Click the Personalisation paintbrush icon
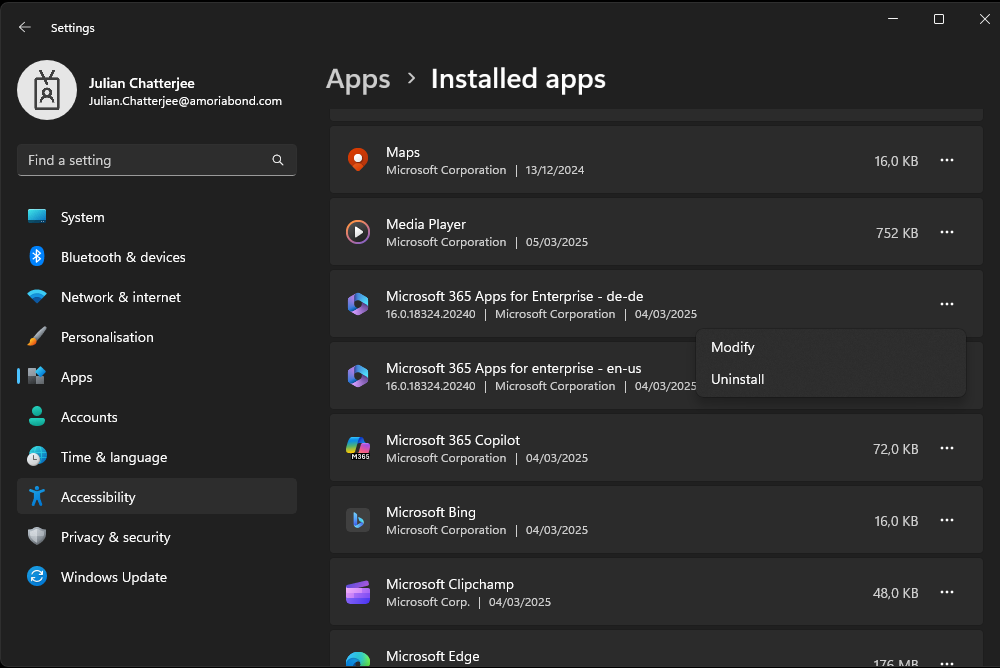Image resolution: width=1000 pixels, height=668 pixels. pos(37,336)
